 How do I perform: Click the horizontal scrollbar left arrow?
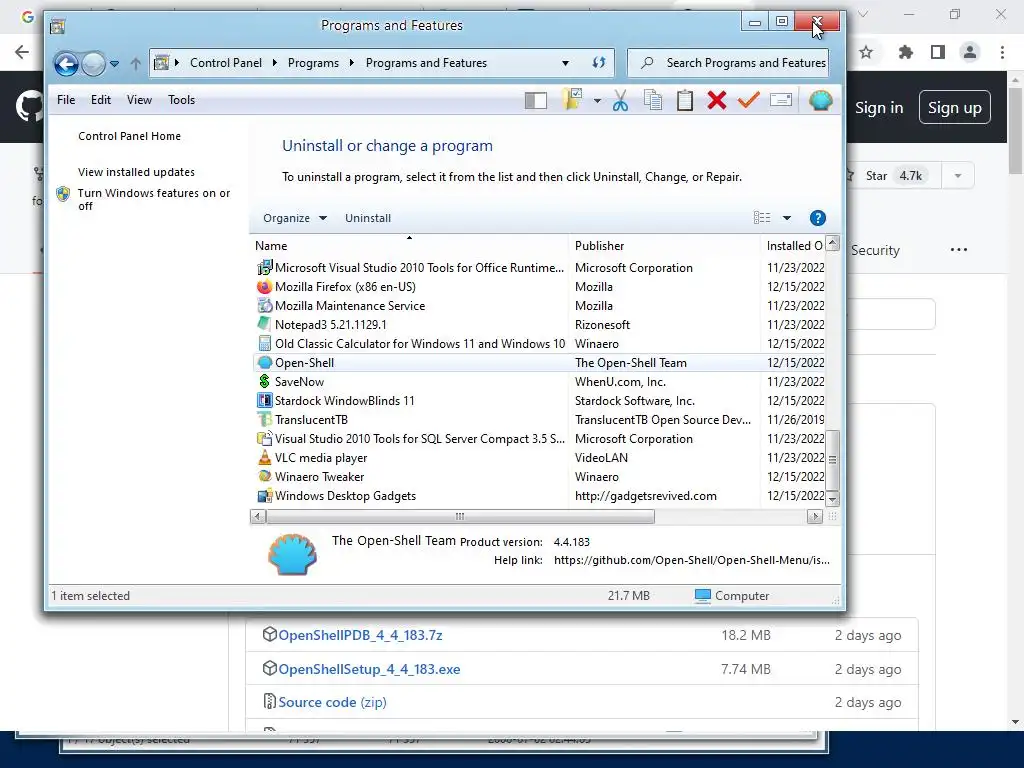pyautogui.click(x=258, y=517)
